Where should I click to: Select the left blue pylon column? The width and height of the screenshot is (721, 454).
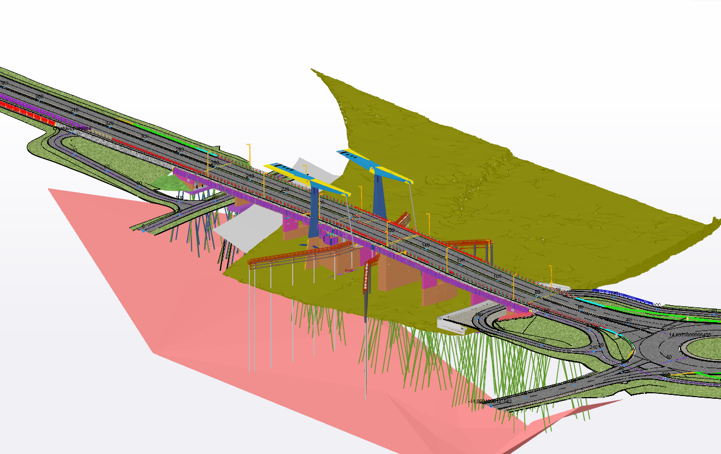coord(314,212)
